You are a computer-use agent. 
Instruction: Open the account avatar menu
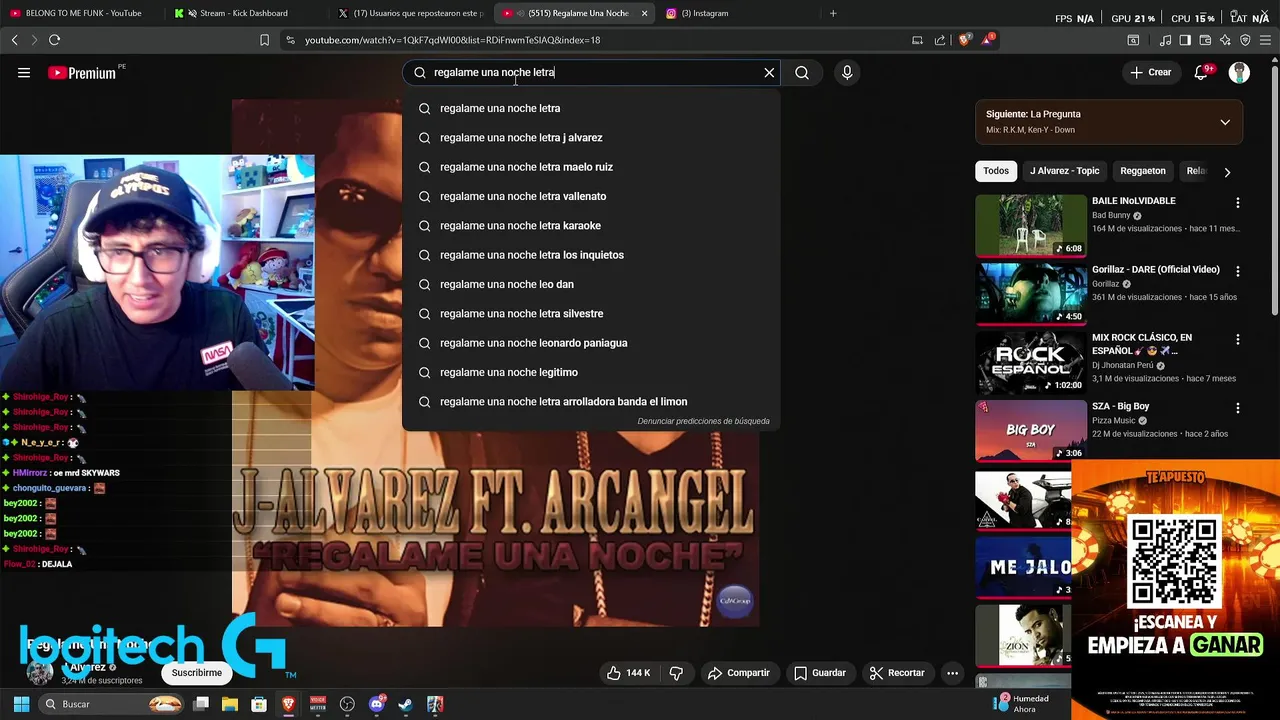pyautogui.click(x=1239, y=72)
